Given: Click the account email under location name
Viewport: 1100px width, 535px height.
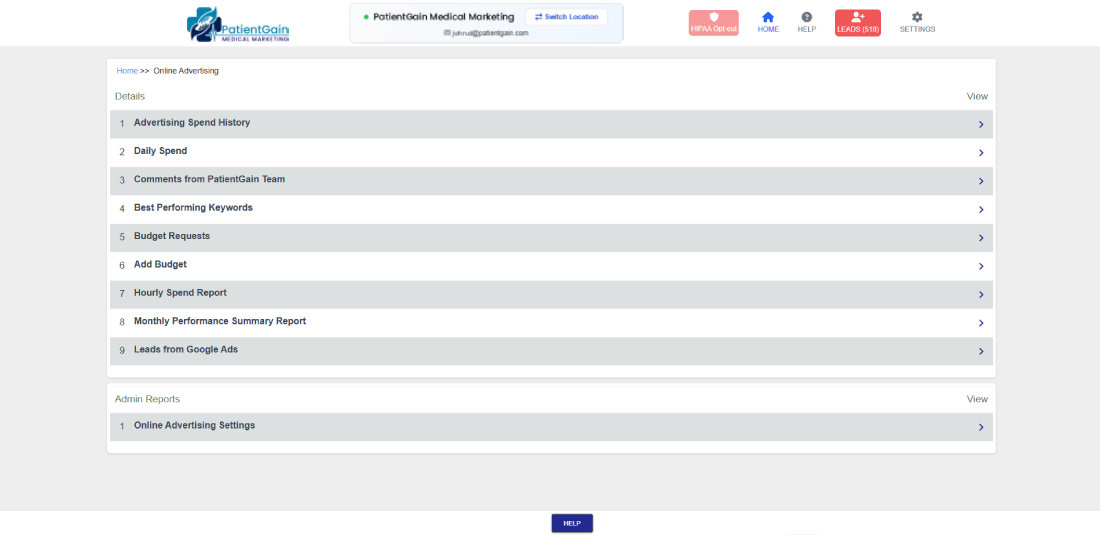Looking at the screenshot, I should [486, 33].
